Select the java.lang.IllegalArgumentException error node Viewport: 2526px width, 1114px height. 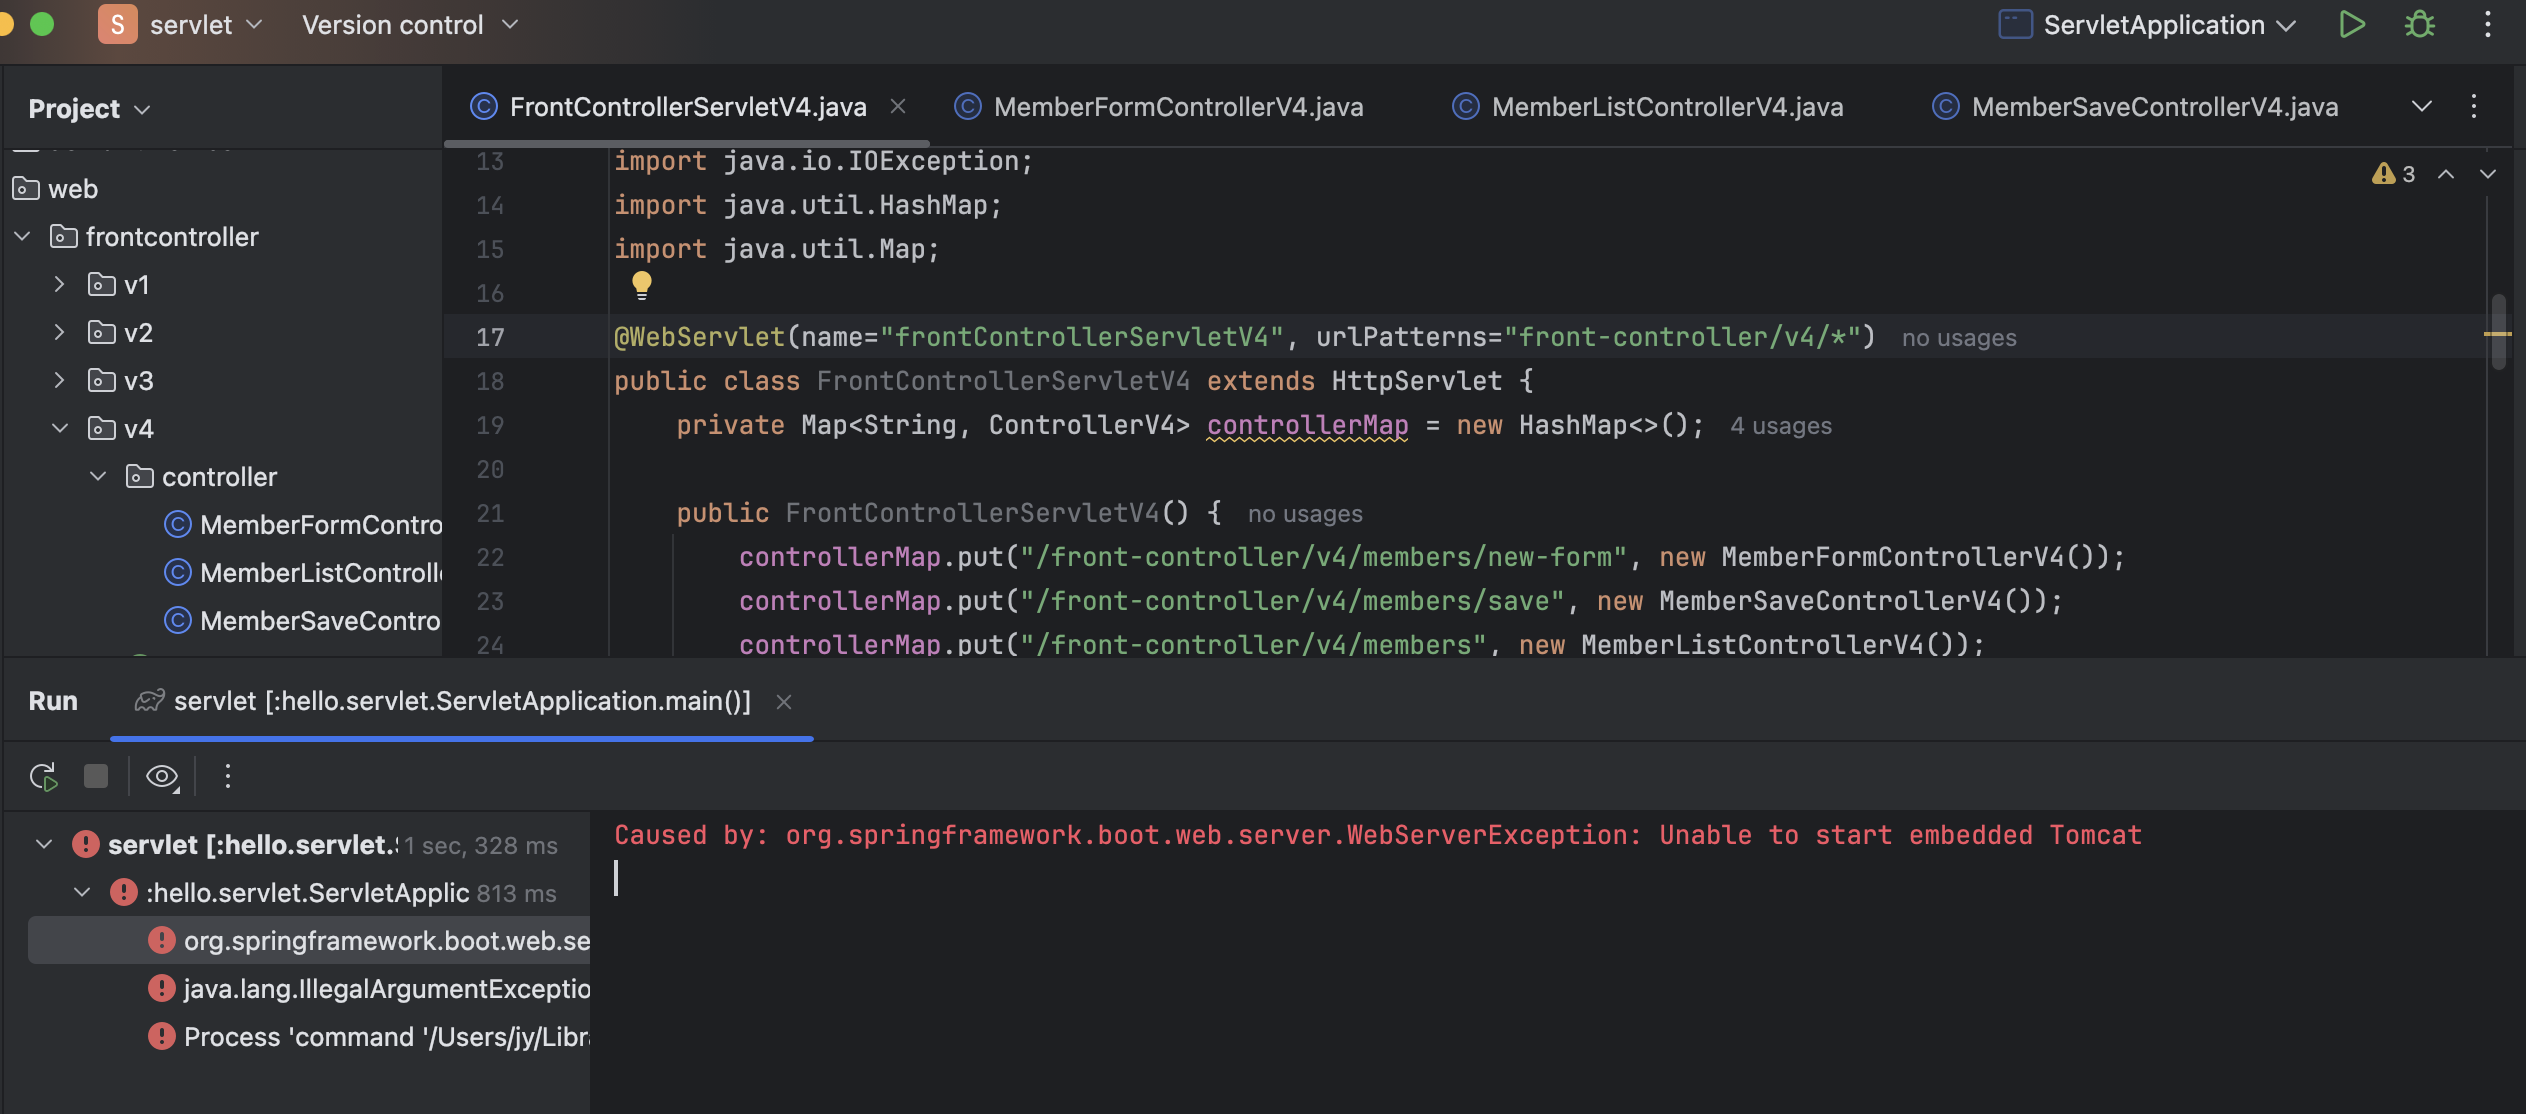click(x=386, y=989)
